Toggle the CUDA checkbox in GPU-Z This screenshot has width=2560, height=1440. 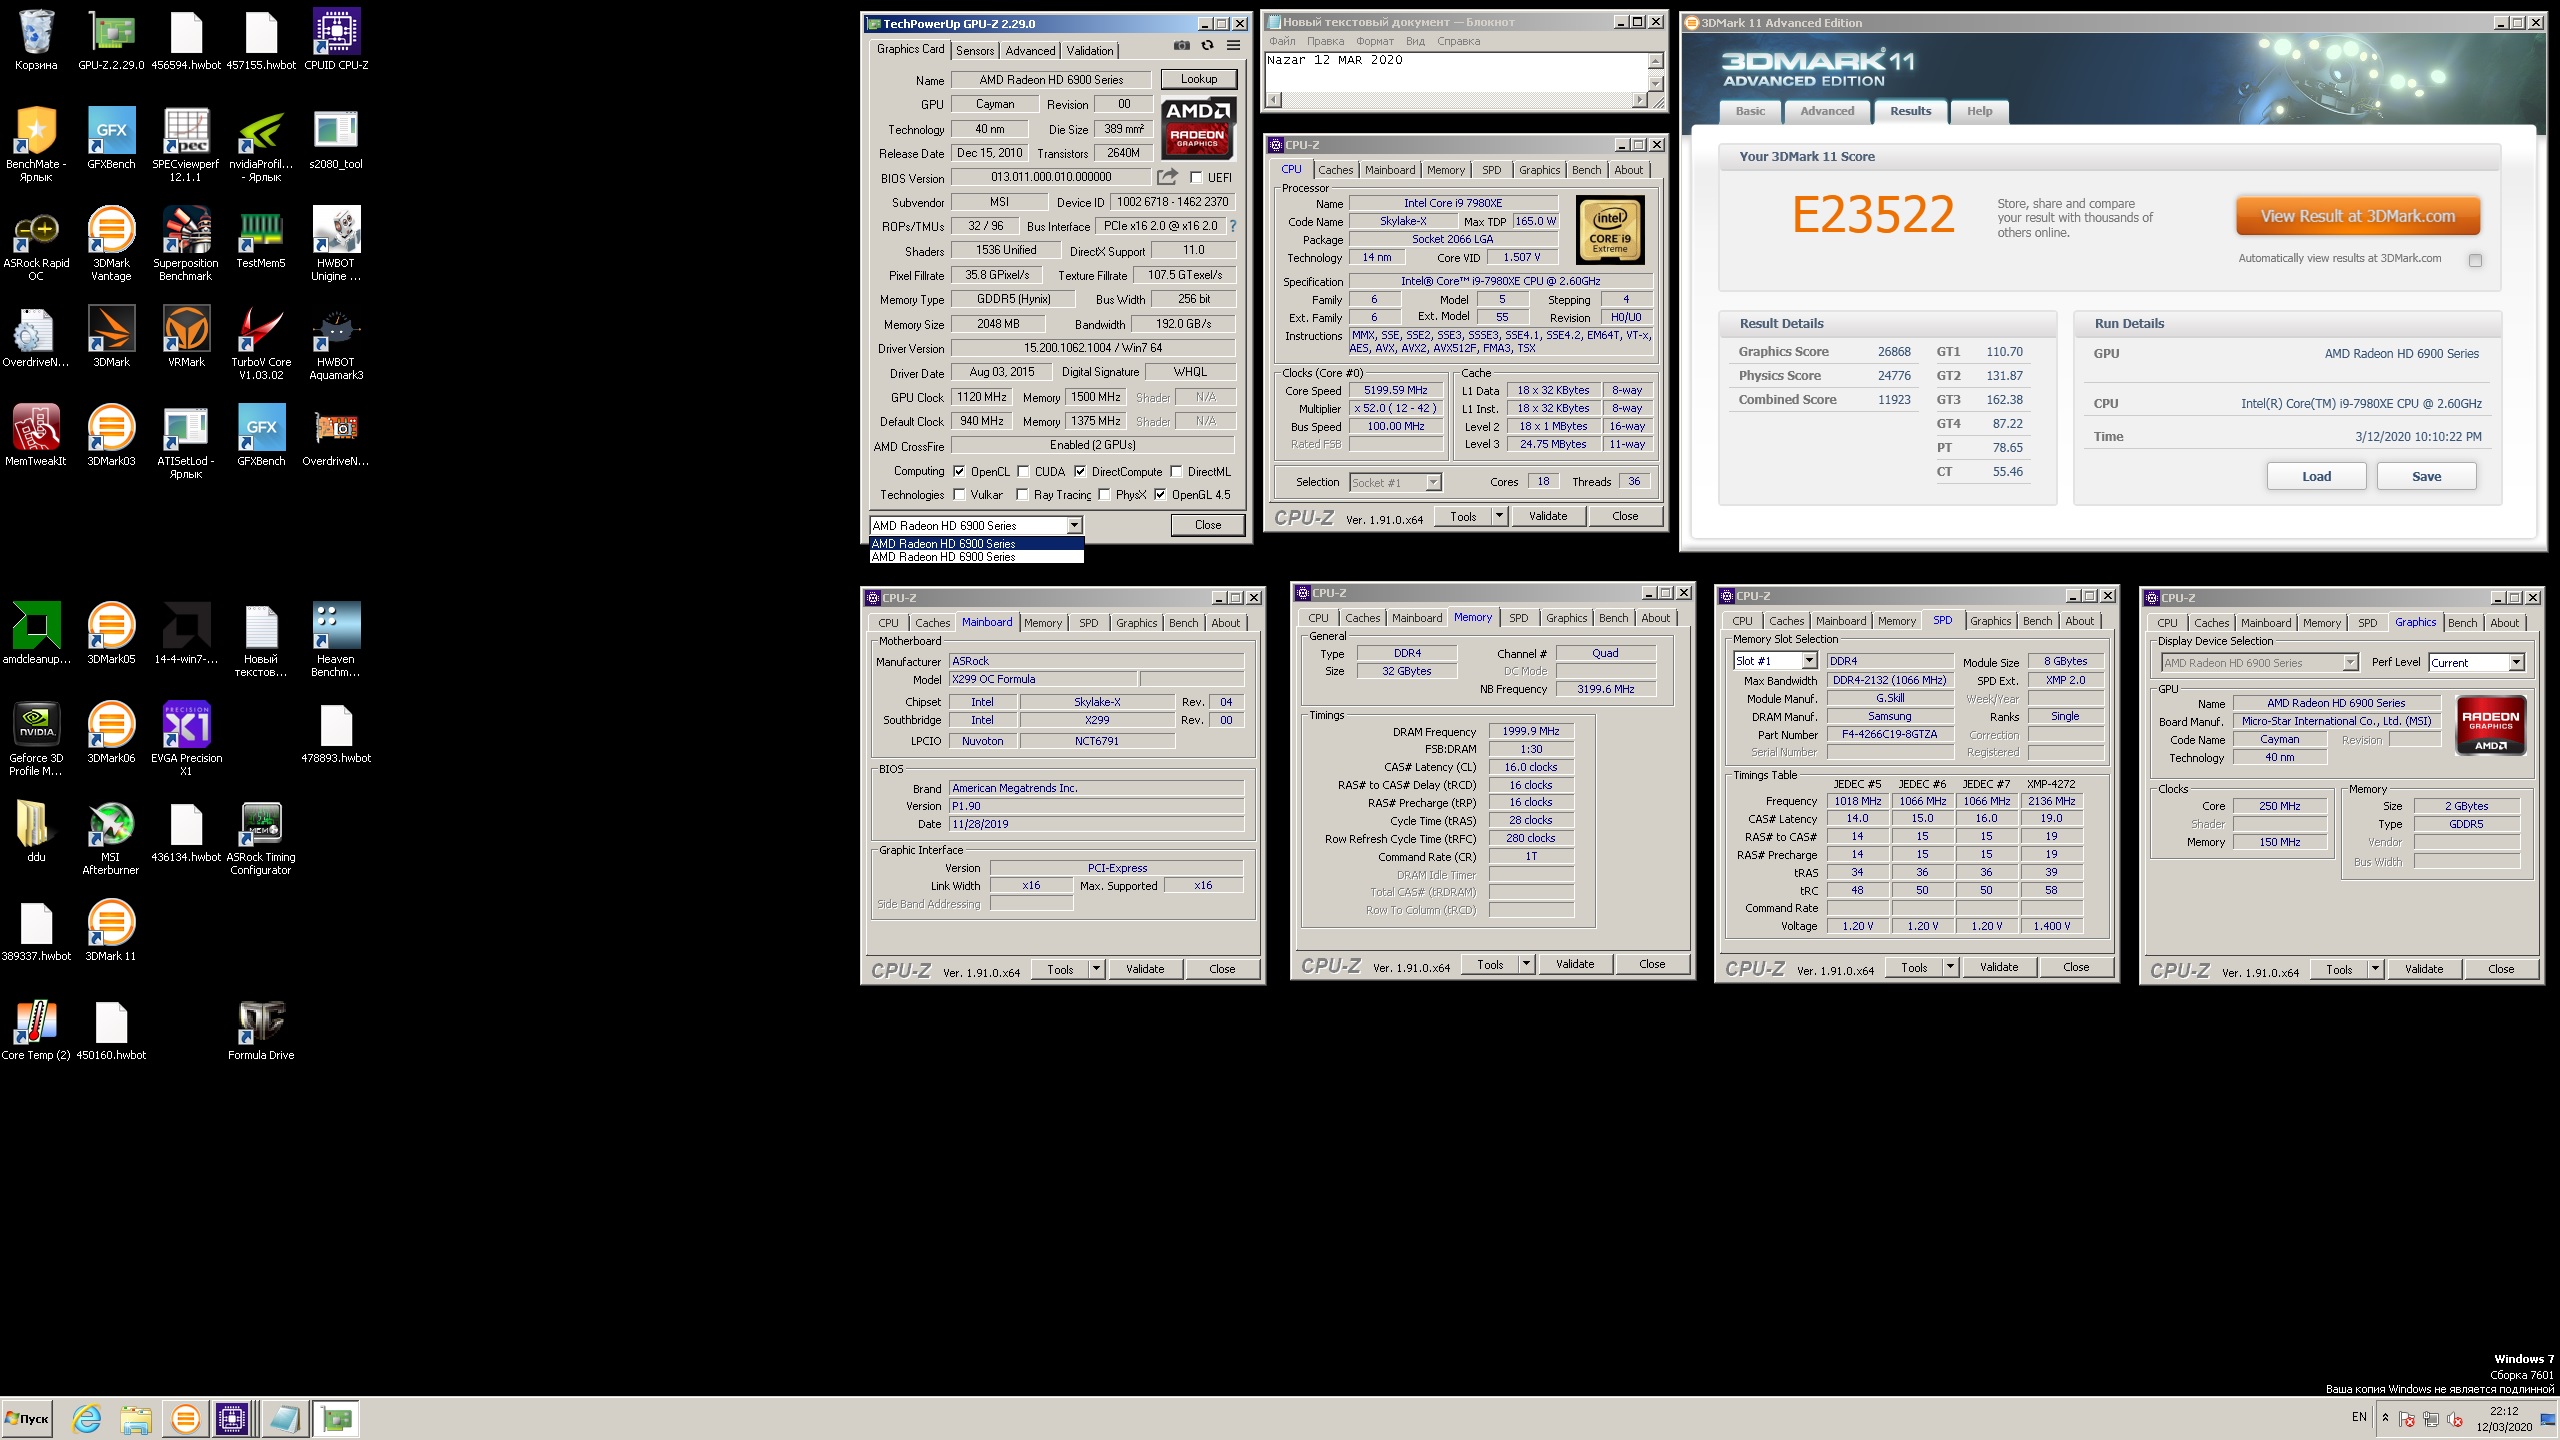click(1023, 472)
